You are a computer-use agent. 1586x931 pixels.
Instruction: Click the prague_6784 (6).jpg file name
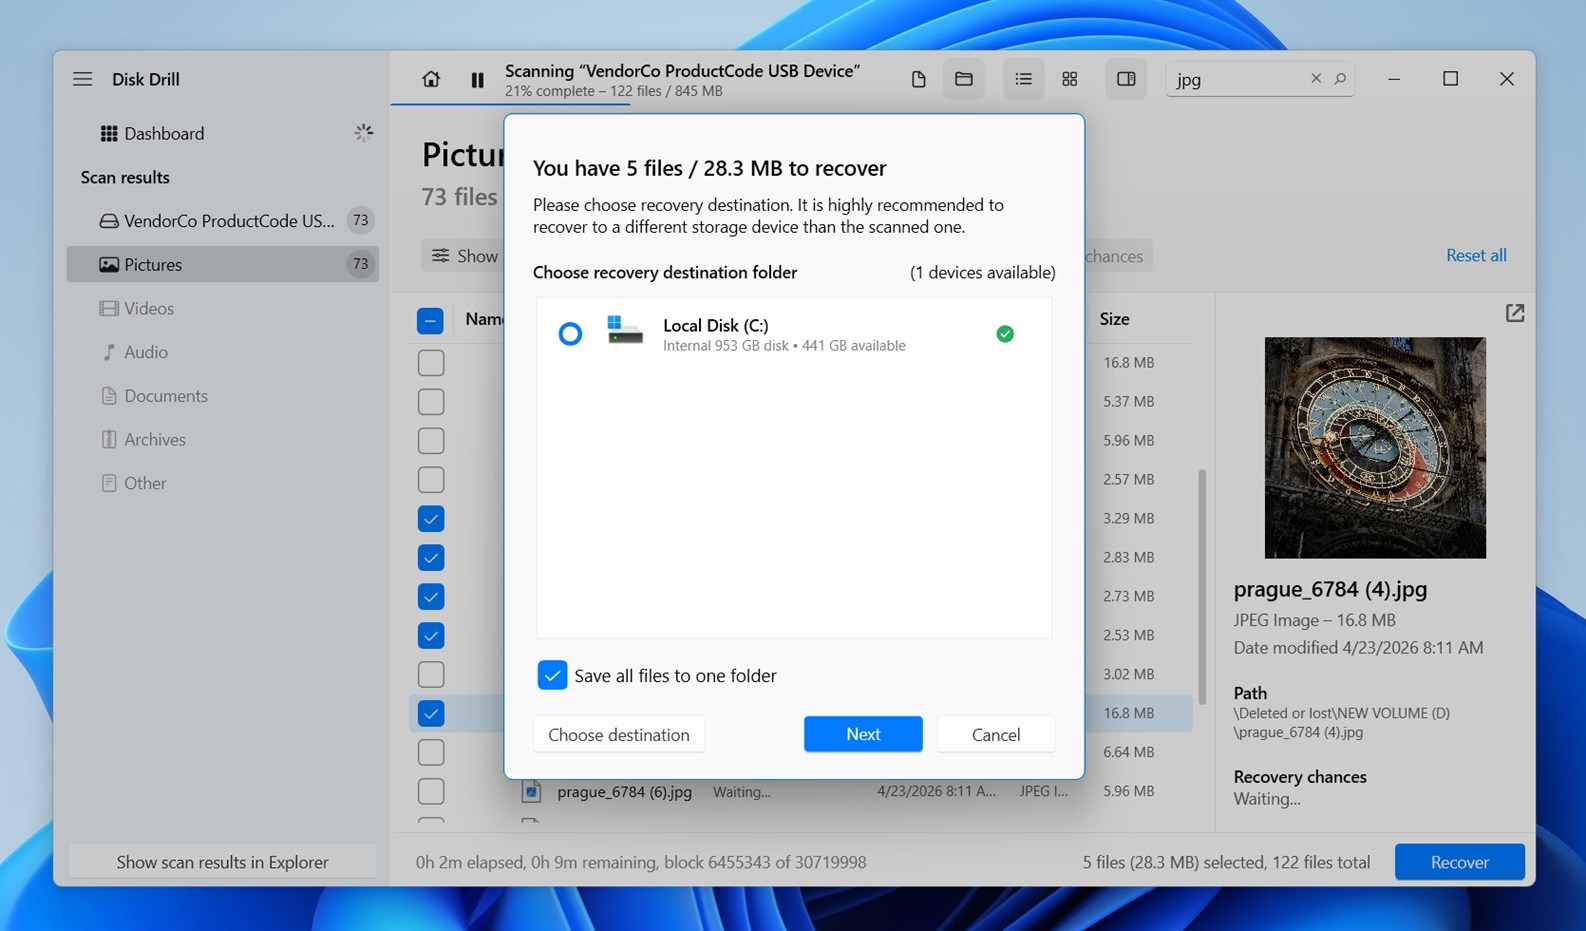pyautogui.click(x=624, y=792)
